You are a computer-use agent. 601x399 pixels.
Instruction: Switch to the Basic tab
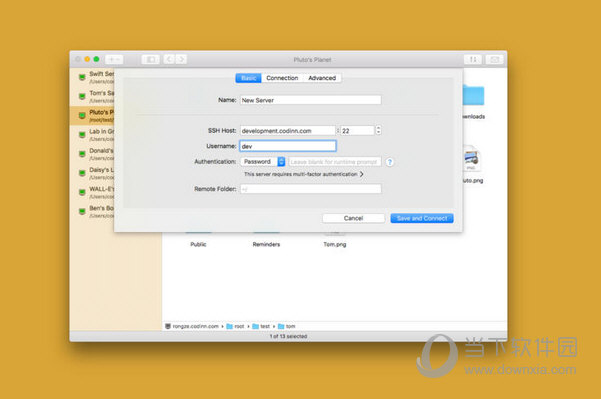pyautogui.click(x=248, y=78)
